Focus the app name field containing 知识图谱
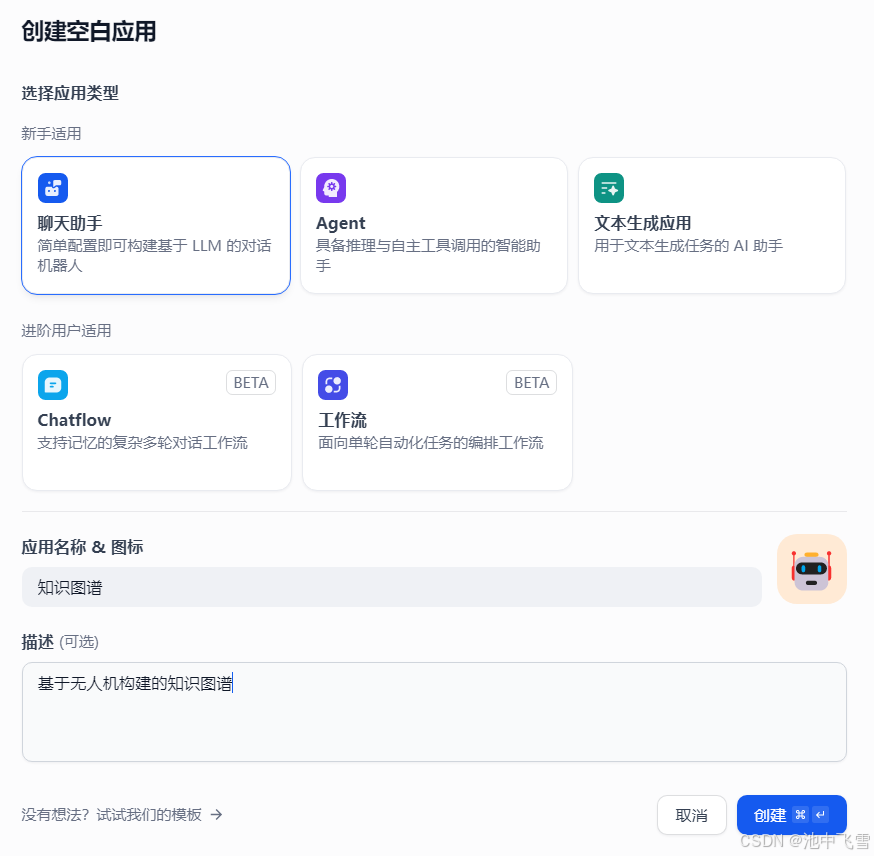Screen dimensions: 874x856 (x=392, y=587)
